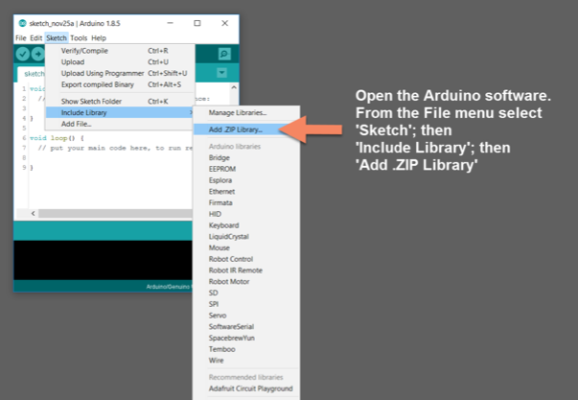Screen dimensions: 578x400
Task: Include the Temboo library
Action: 246,349
